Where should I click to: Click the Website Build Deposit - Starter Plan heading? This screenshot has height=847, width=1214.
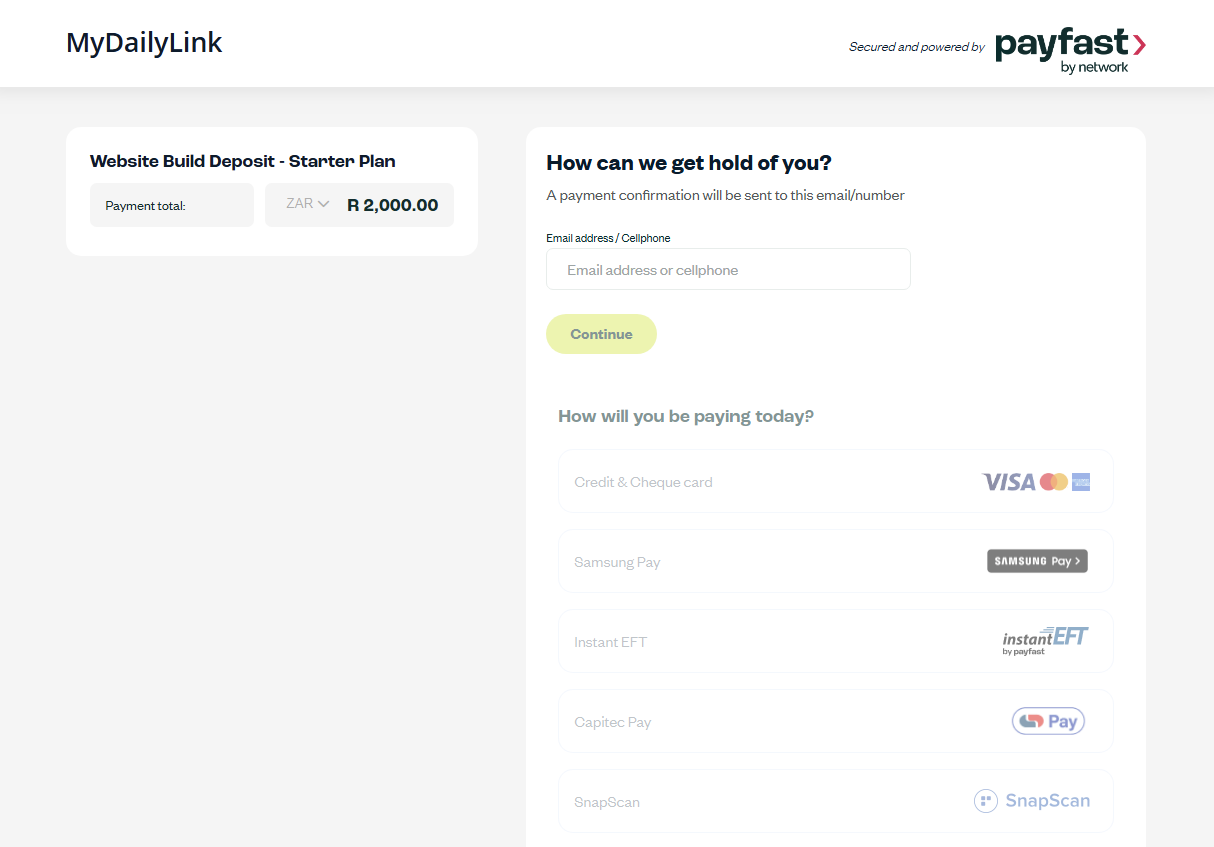[x=243, y=161]
